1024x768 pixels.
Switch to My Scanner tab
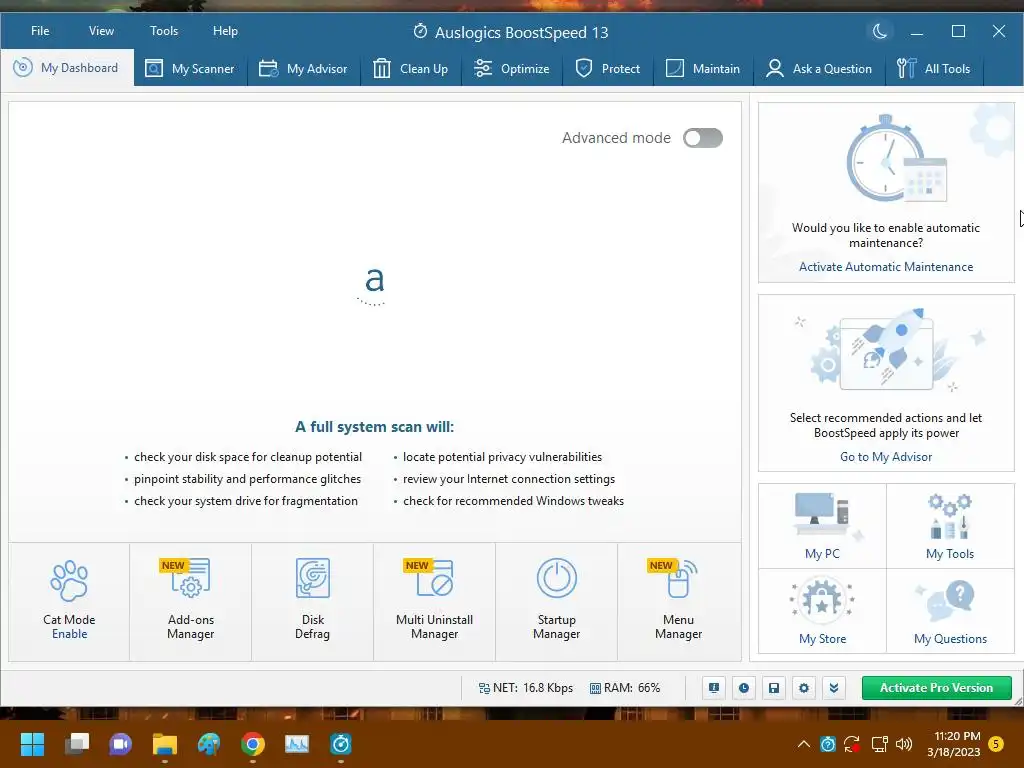(x=190, y=69)
